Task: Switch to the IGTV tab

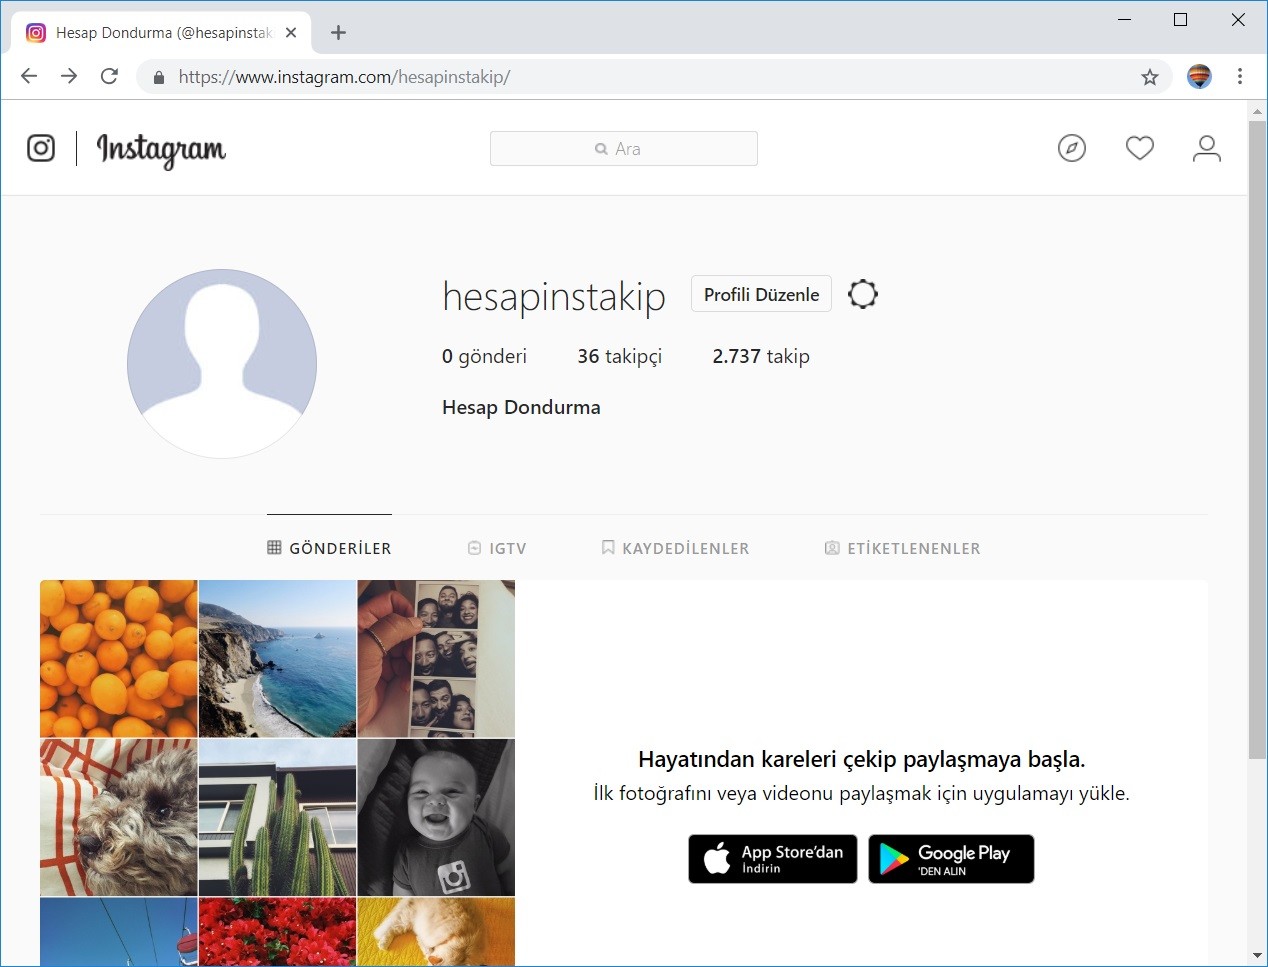Action: pyautogui.click(x=497, y=548)
